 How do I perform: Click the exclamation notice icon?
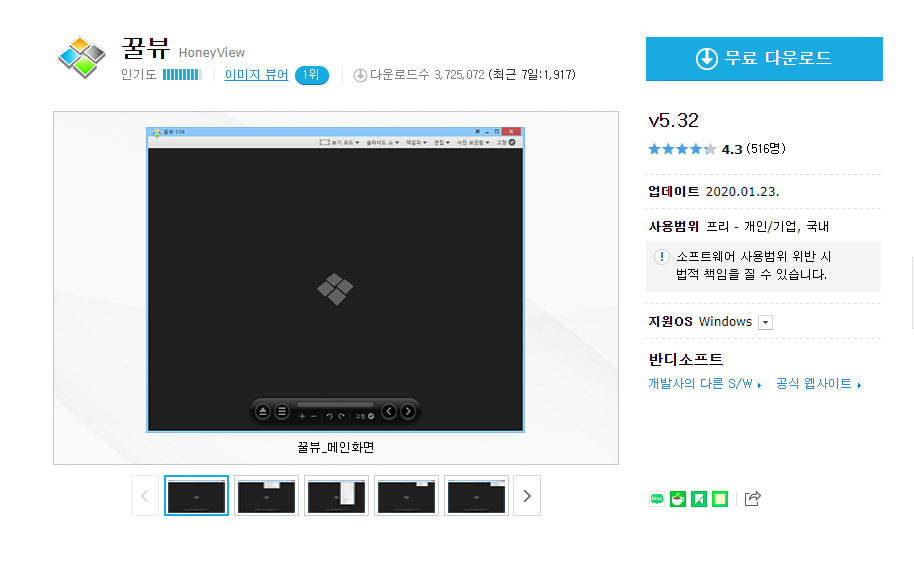[661, 256]
